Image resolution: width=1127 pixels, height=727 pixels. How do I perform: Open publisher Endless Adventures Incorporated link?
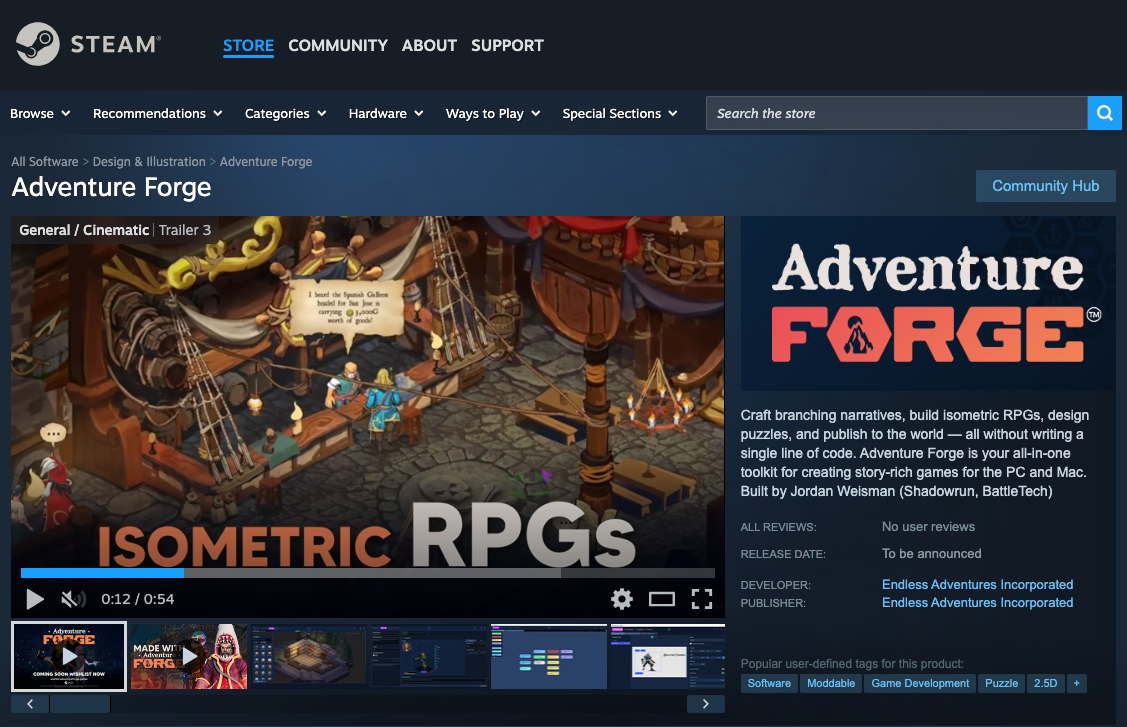pos(978,603)
